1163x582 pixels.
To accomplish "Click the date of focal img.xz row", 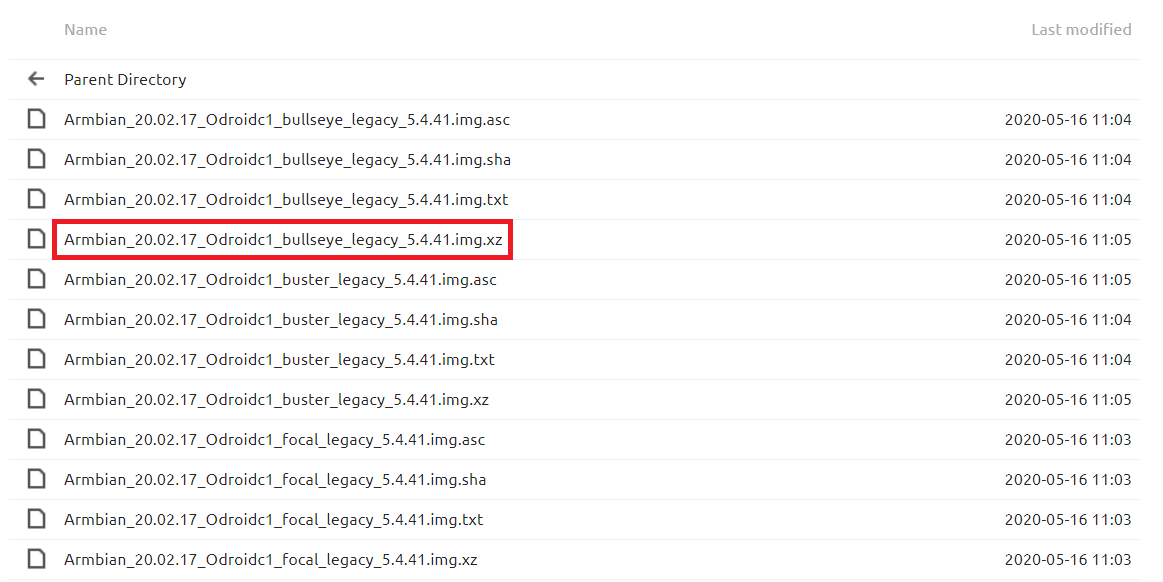I will pyautogui.click(x=1068, y=560).
